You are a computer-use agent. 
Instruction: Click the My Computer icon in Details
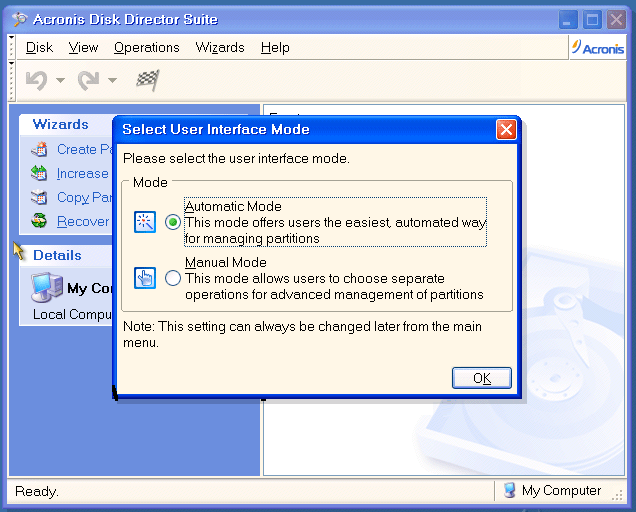46,288
